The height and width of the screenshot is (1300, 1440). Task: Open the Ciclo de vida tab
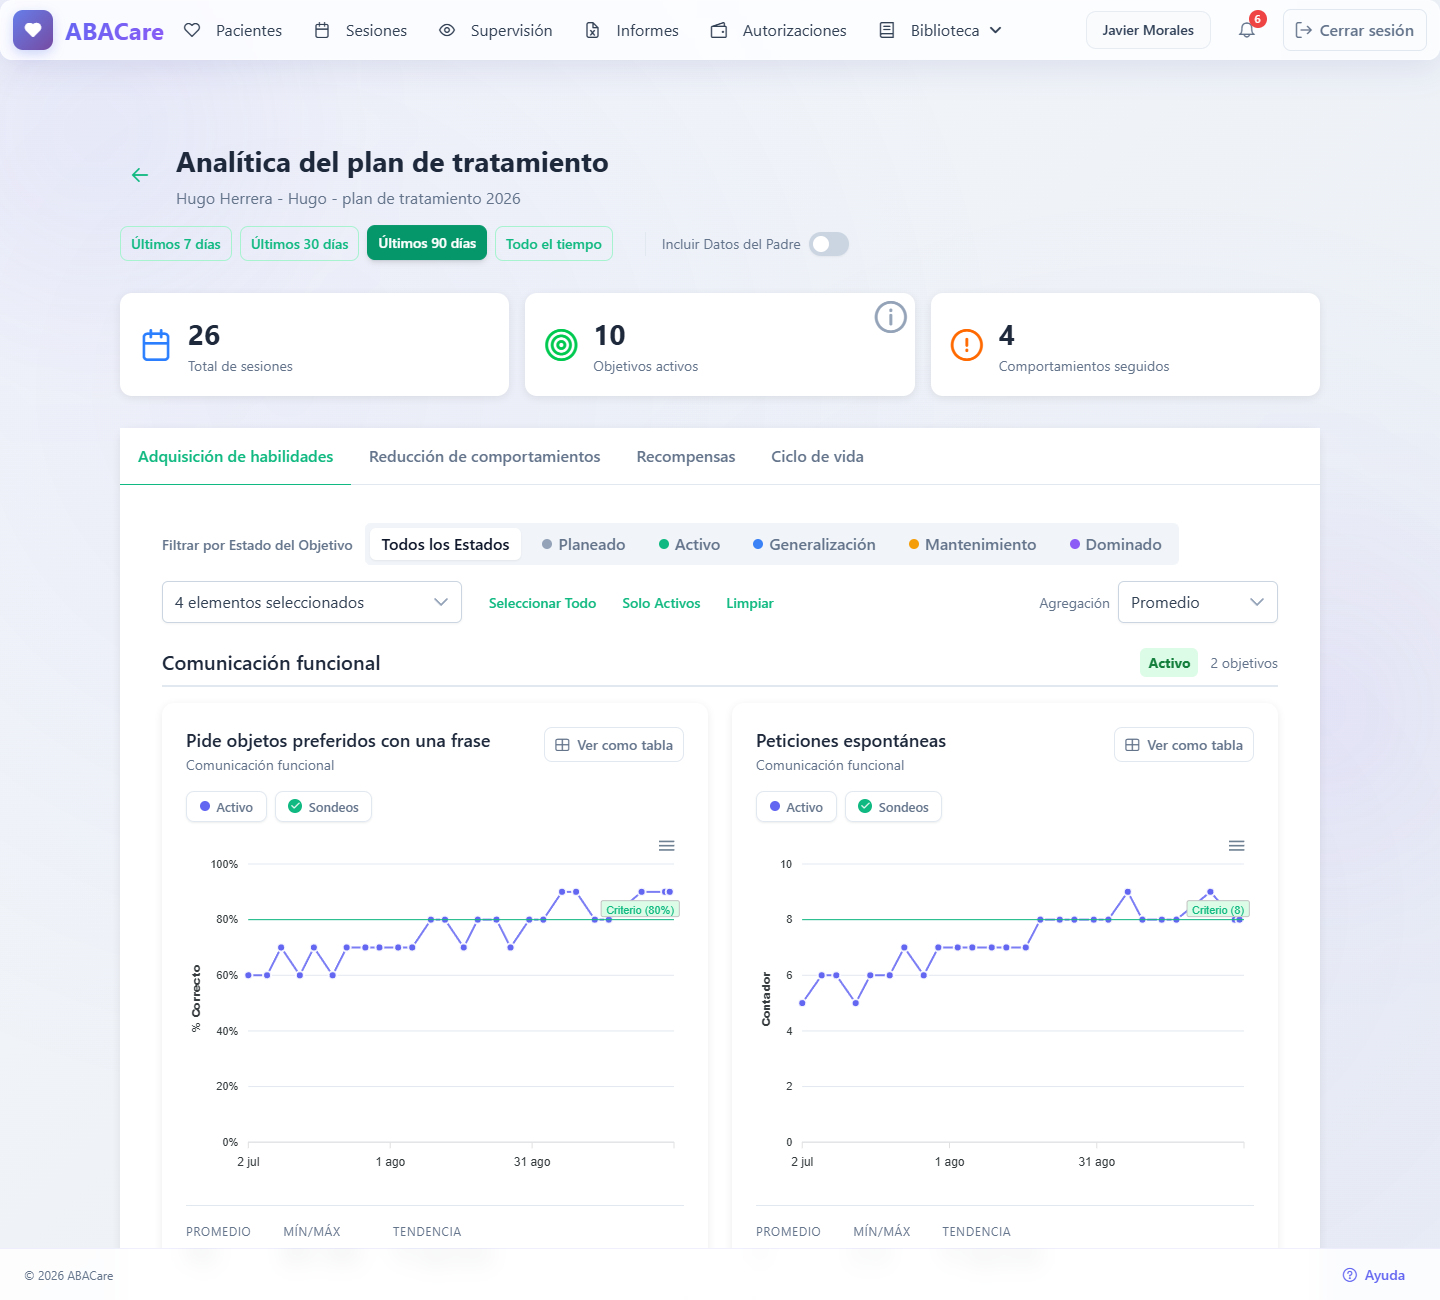[817, 456]
